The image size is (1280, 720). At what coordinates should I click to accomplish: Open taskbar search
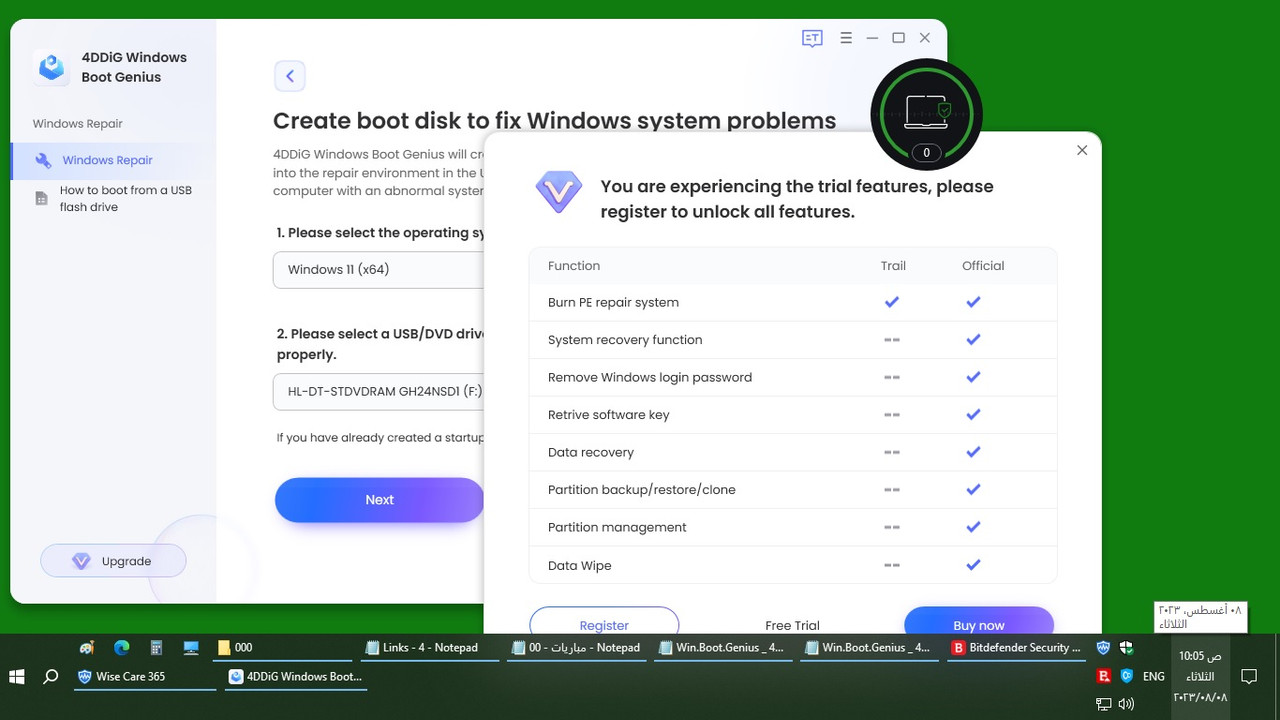coord(51,677)
